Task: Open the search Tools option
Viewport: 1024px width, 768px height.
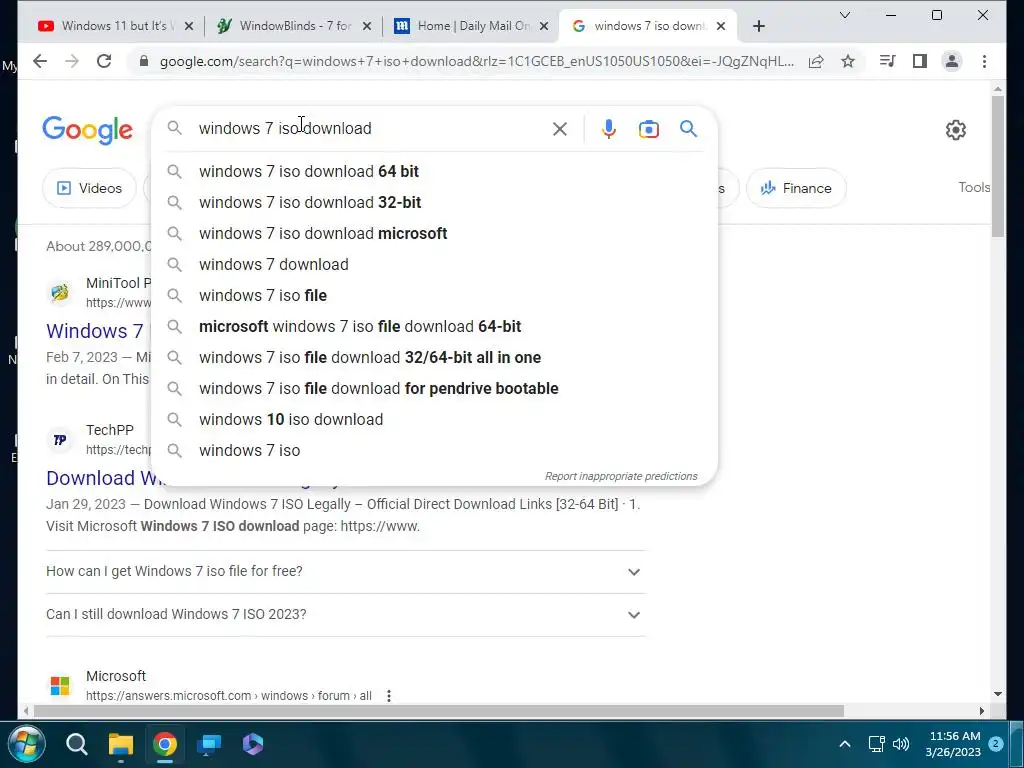Action: pos(974,187)
